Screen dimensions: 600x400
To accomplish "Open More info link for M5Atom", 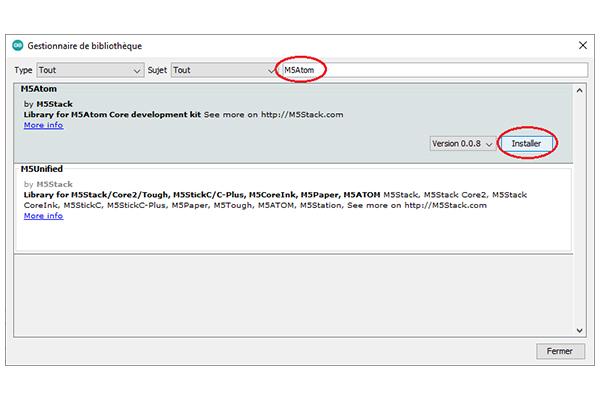I will (43, 125).
